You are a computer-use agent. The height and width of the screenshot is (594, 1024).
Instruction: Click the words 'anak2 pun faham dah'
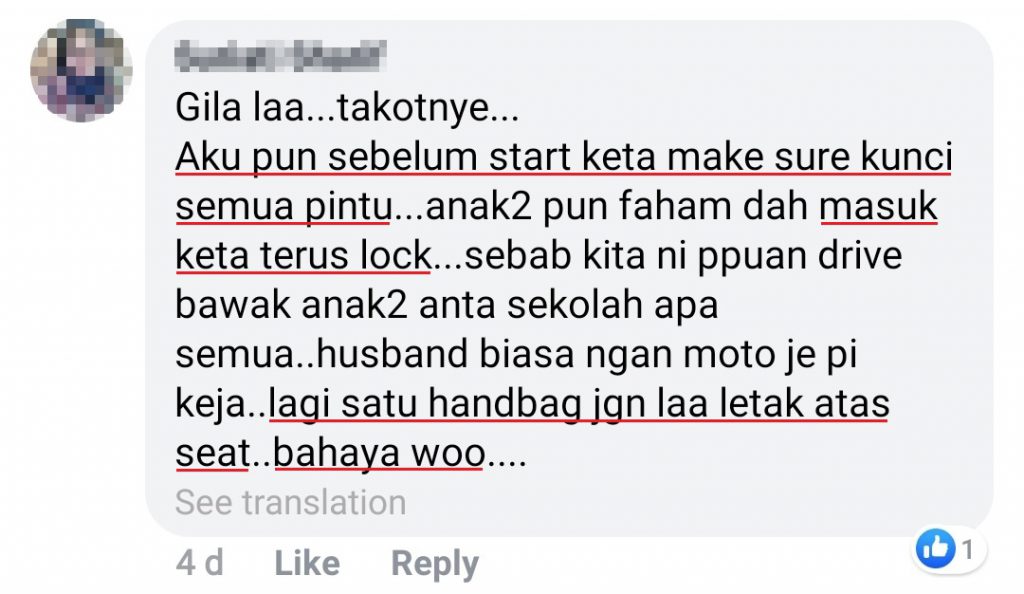(616, 207)
